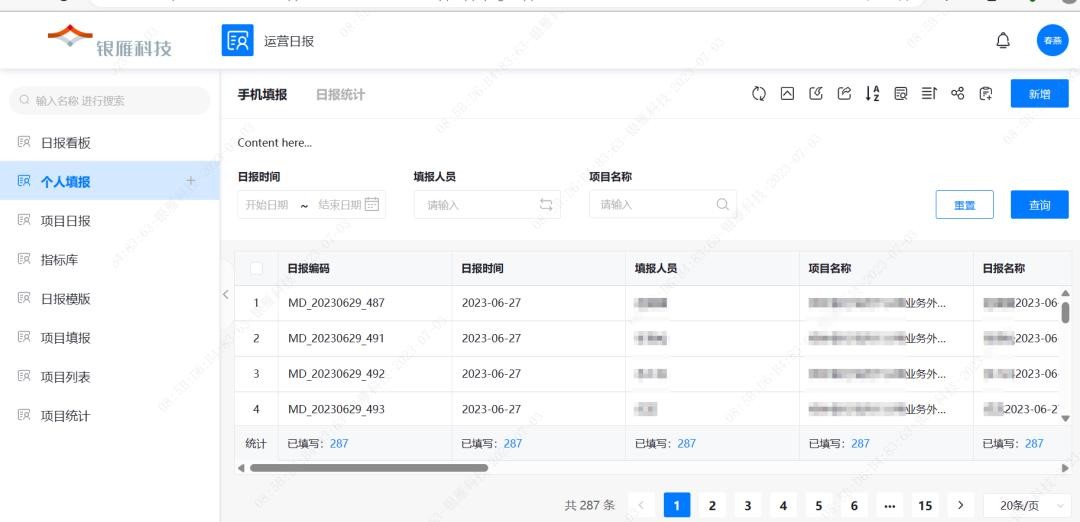Screen dimensions: 1080x522
Task: Switch to the 日报统计 tab
Action: (340, 95)
